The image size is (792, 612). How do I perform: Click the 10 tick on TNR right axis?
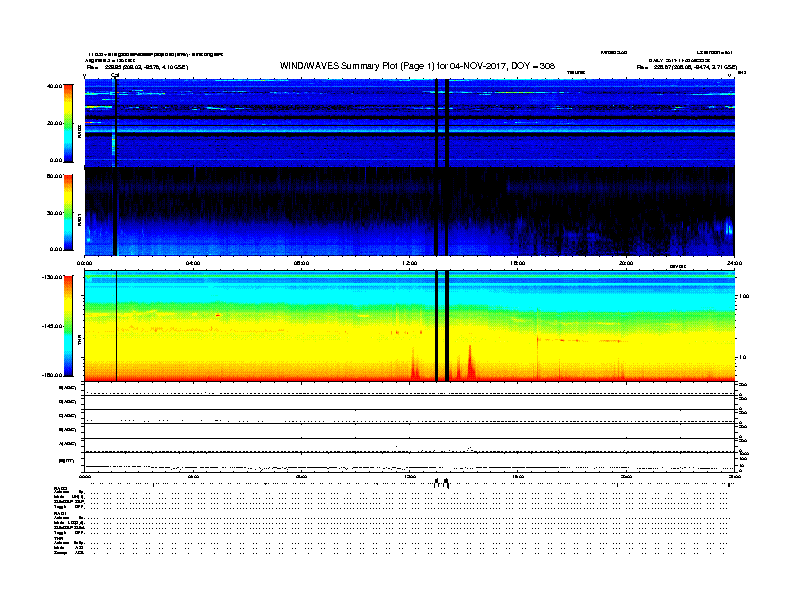pos(742,357)
